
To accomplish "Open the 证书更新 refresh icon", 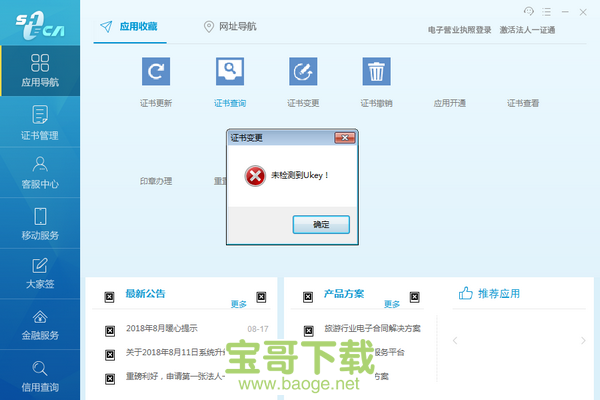I will [156, 71].
